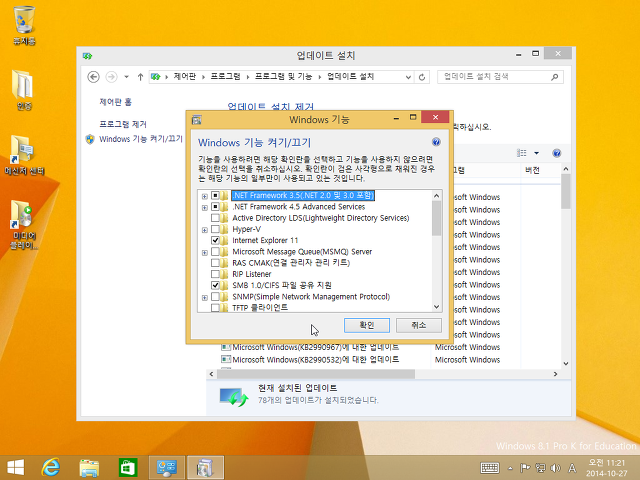This screenshot has height=480, width=640.
Task: Enable RIP Listener checkbox
Action: (215, 274)
